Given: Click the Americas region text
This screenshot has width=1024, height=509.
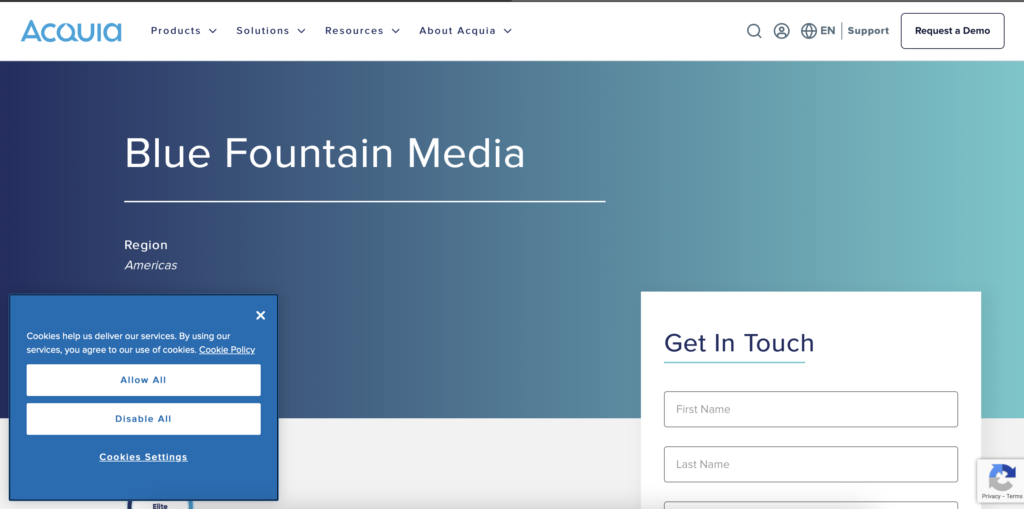Looking at the screenshot, I should tap(151, 265).
